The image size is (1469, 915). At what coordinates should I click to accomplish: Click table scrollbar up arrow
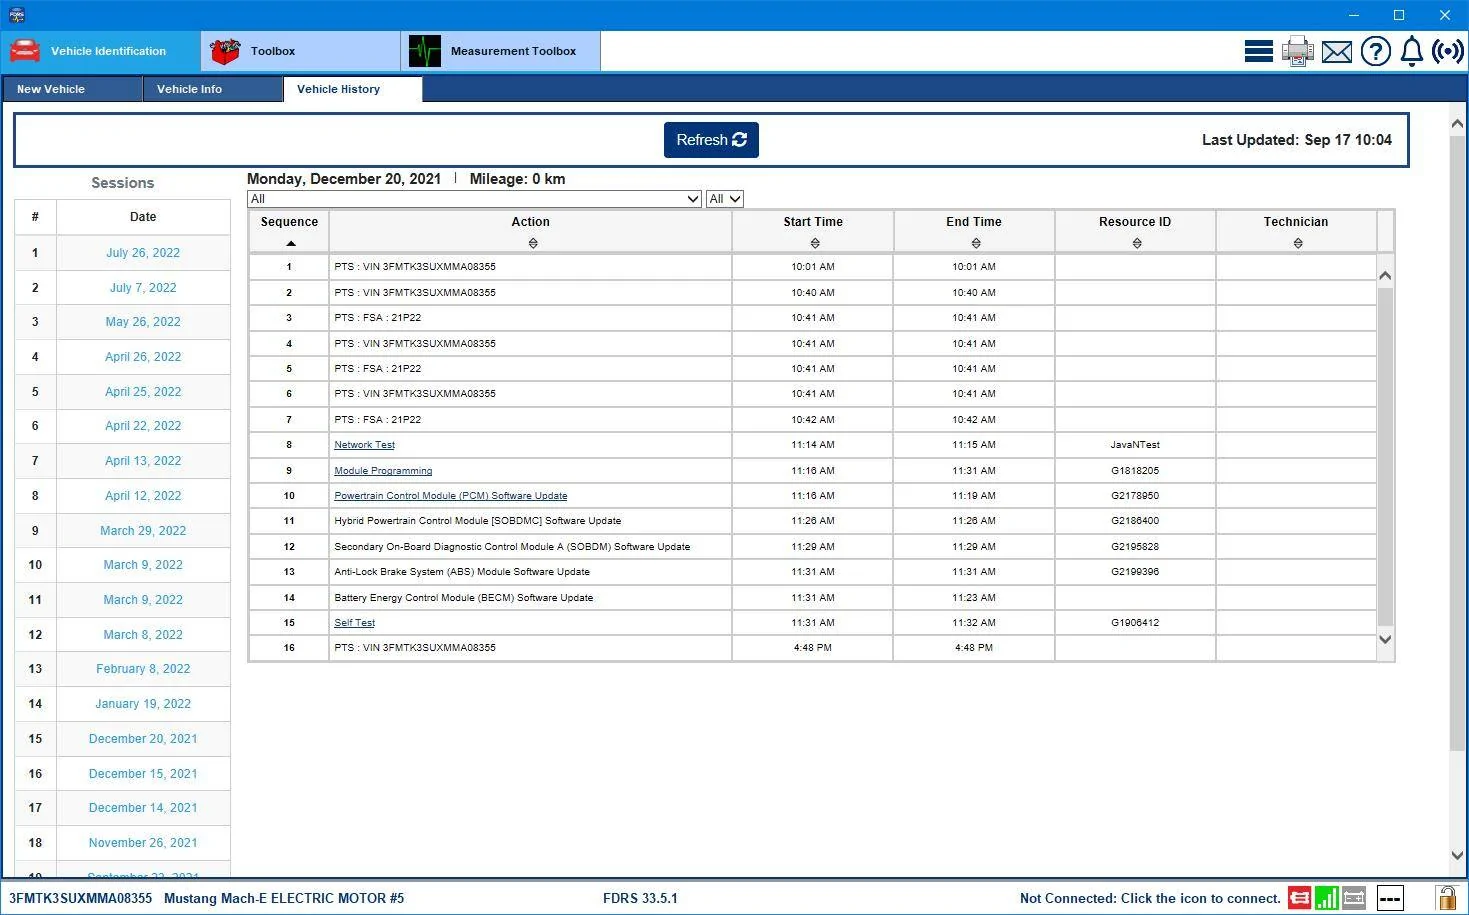click(1385, 276)
